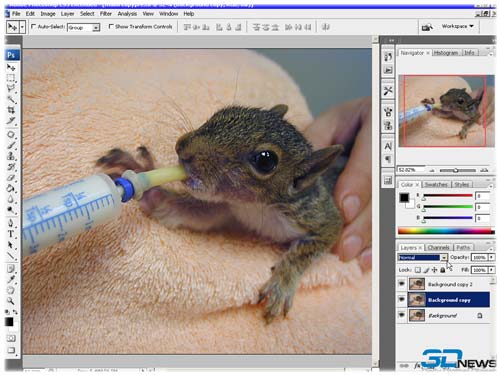
Task: Hide the Background layer
Action: click(402, 315)
